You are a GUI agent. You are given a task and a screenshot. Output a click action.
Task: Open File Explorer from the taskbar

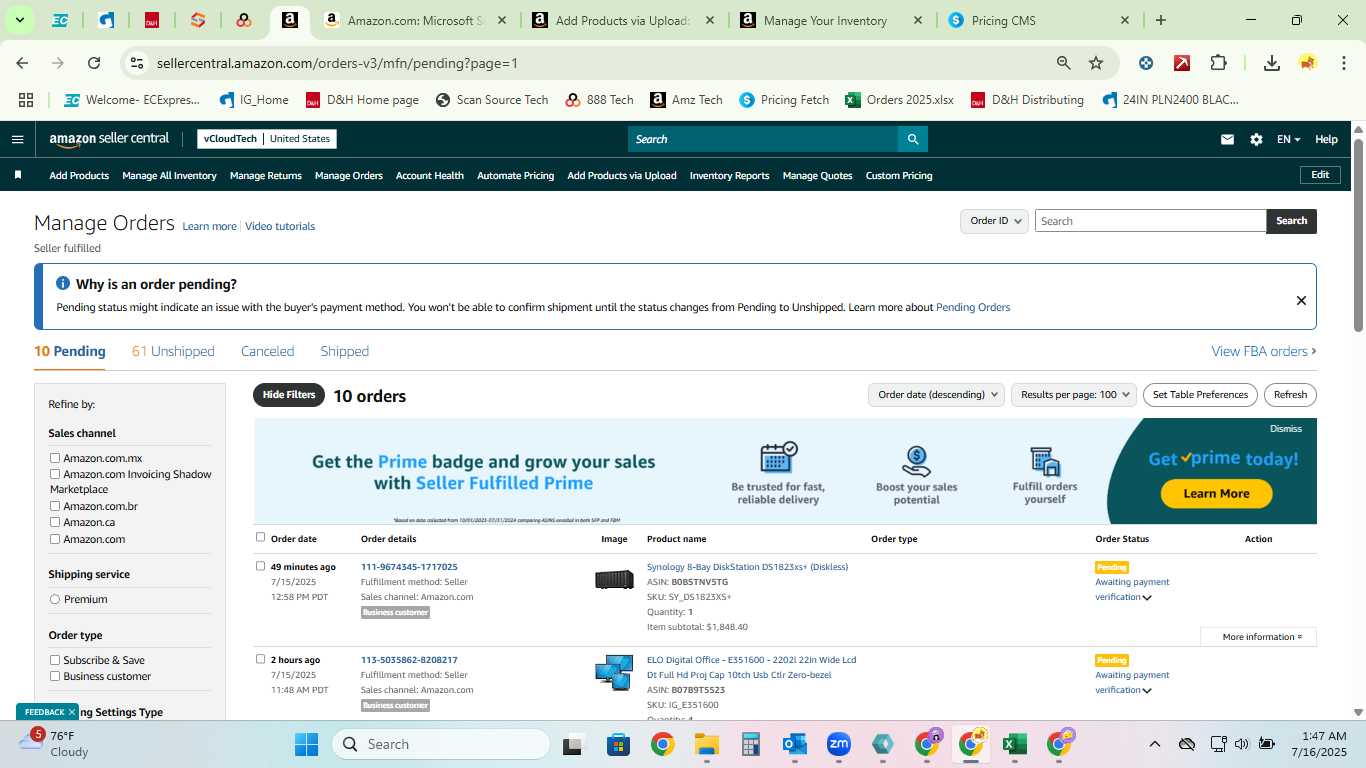click(707, 744)
